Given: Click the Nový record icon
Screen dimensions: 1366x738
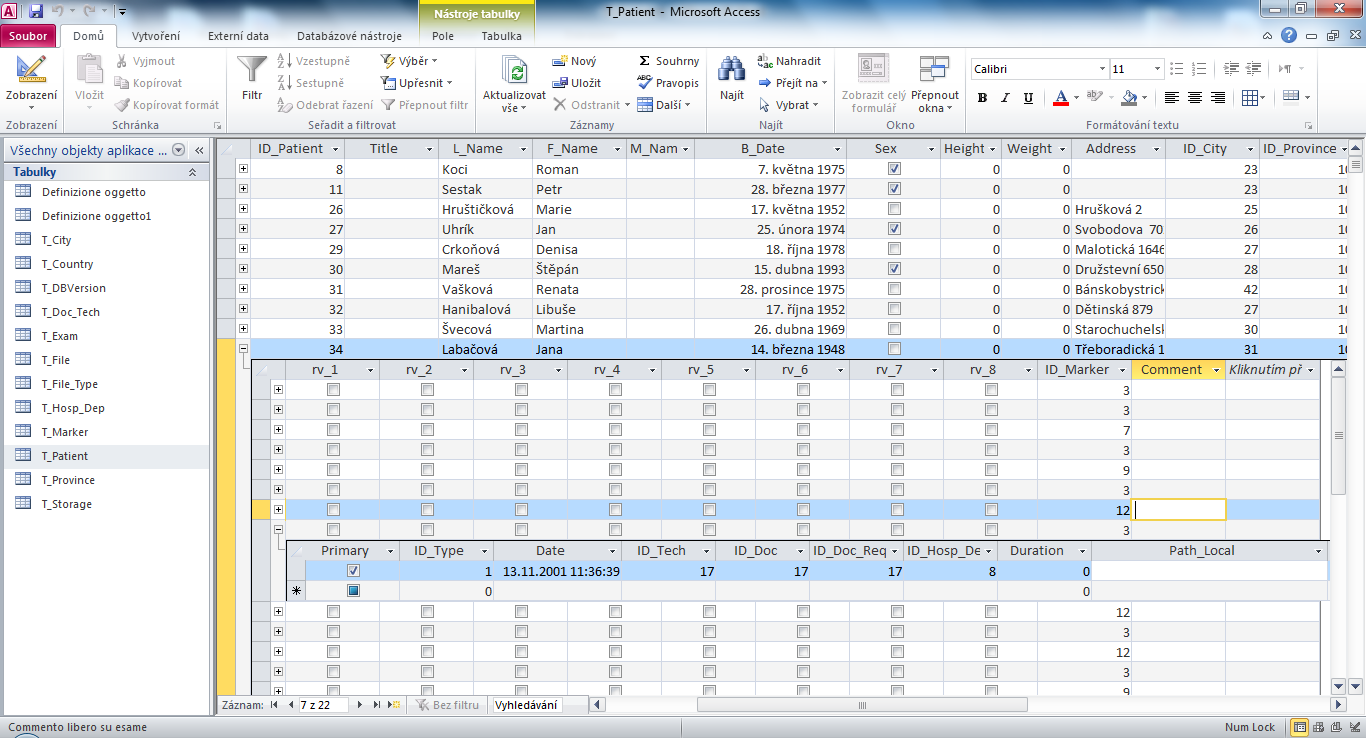Looking at the screenshot, I should [560, 62].
